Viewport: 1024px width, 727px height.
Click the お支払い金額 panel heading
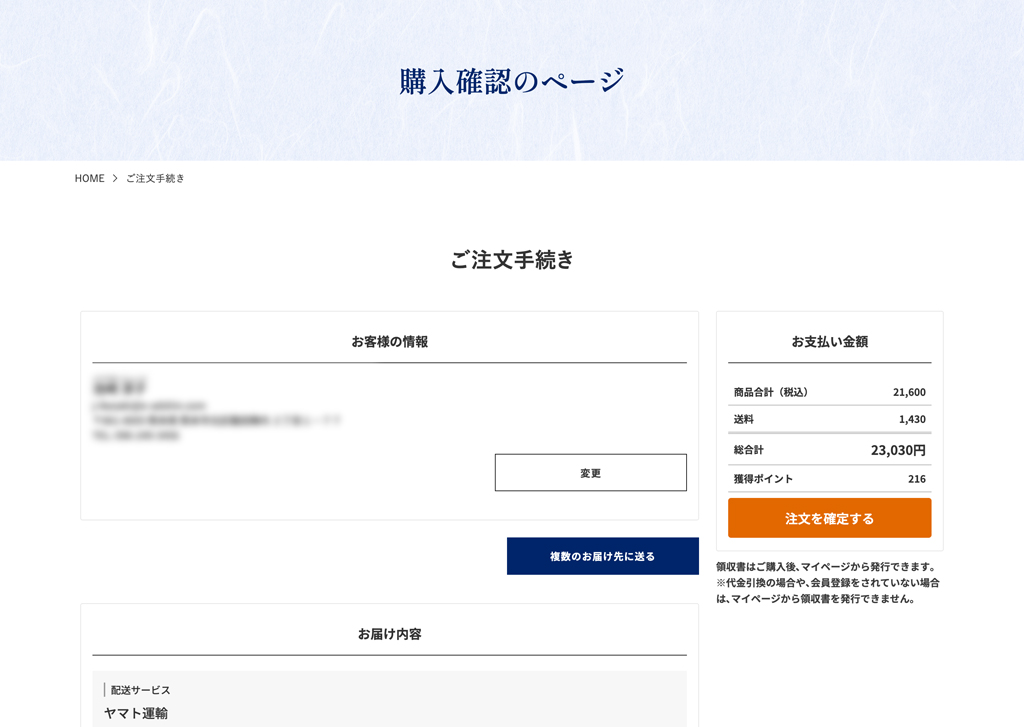pyautogui.click(x=829, y=342)
